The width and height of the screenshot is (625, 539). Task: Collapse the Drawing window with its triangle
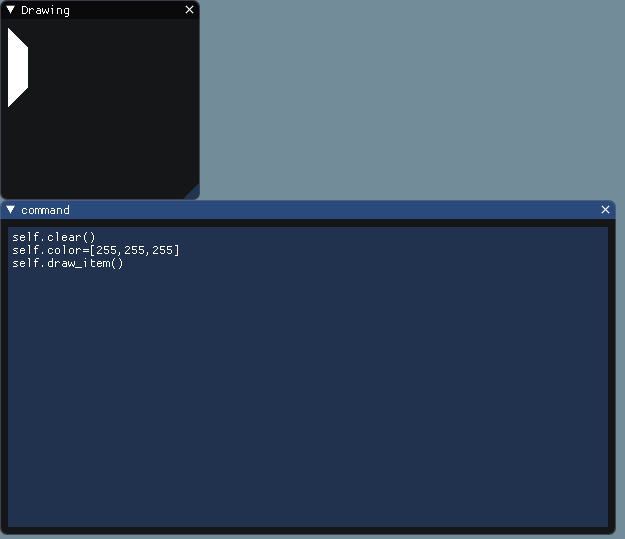click(x=11, y=10)
